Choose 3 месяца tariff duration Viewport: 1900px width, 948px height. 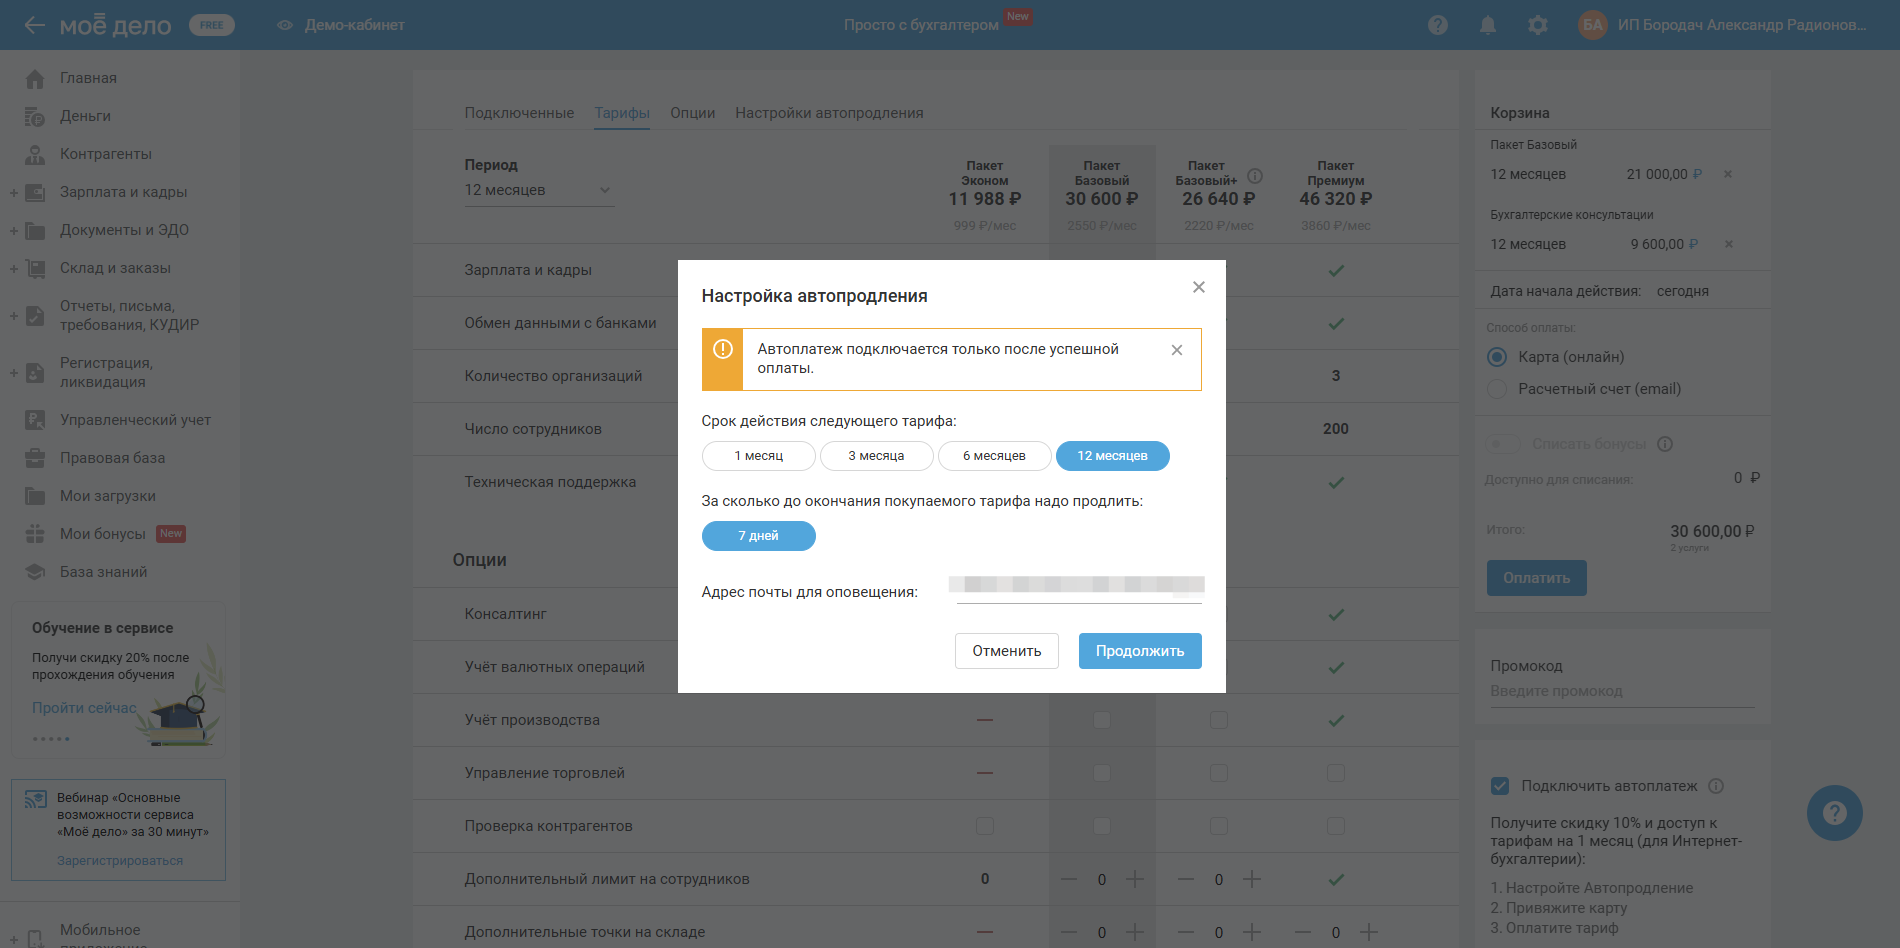click(x=876, y=456)
